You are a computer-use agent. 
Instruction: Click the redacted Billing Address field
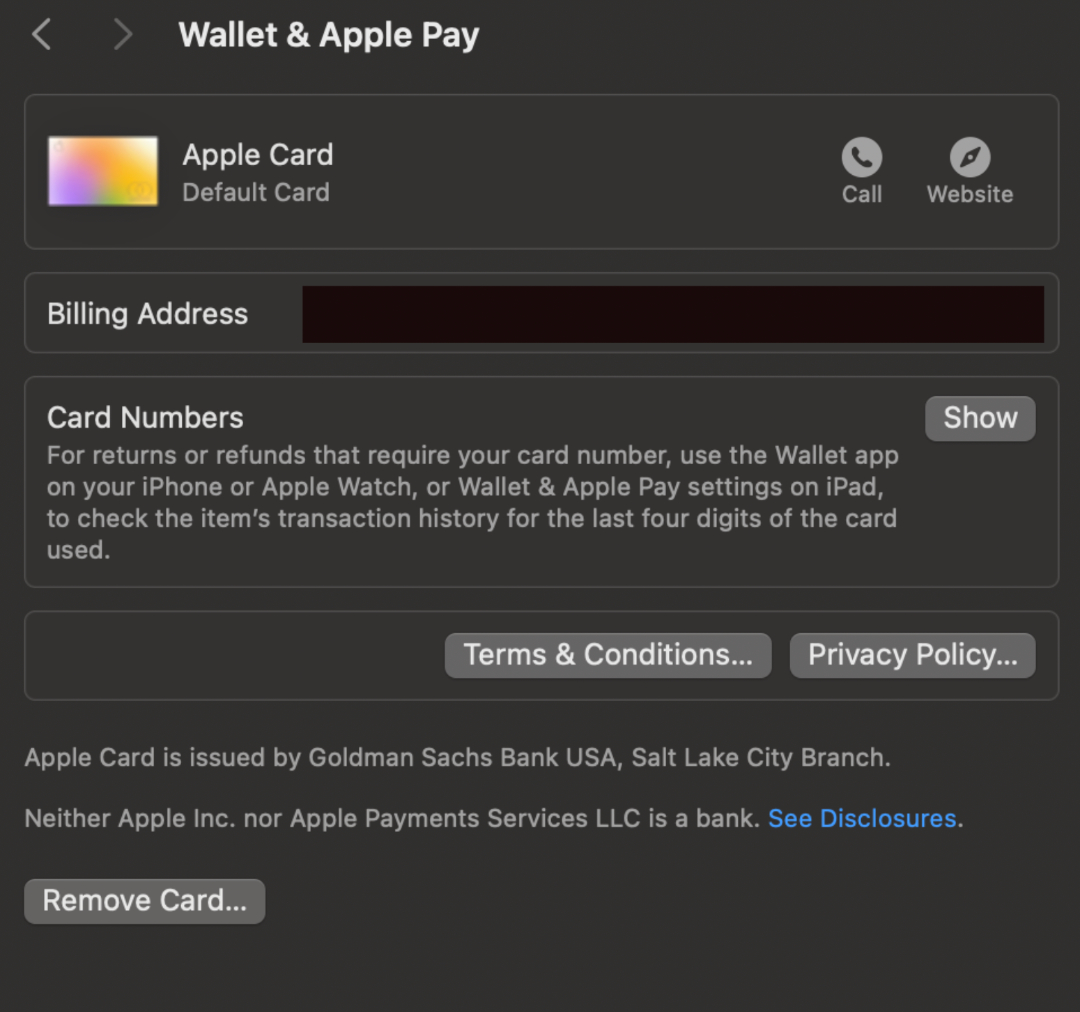coord(673,313)
